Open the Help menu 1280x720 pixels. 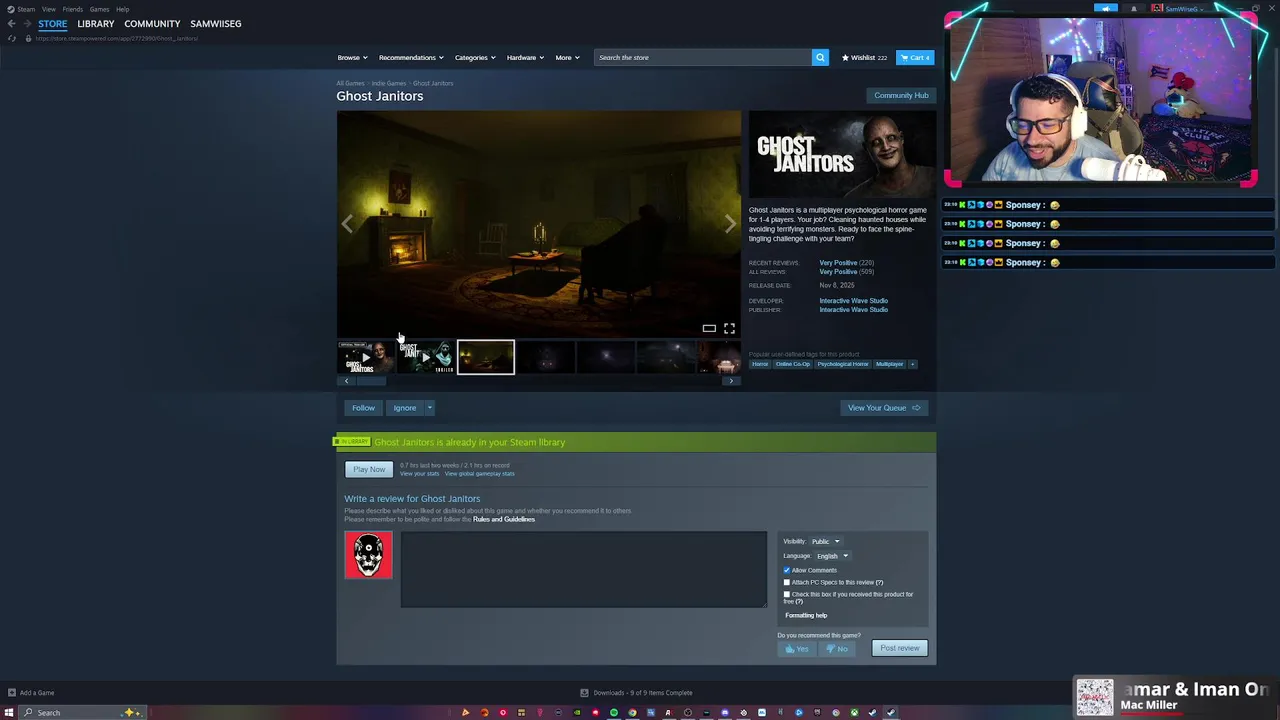(123, 9)
